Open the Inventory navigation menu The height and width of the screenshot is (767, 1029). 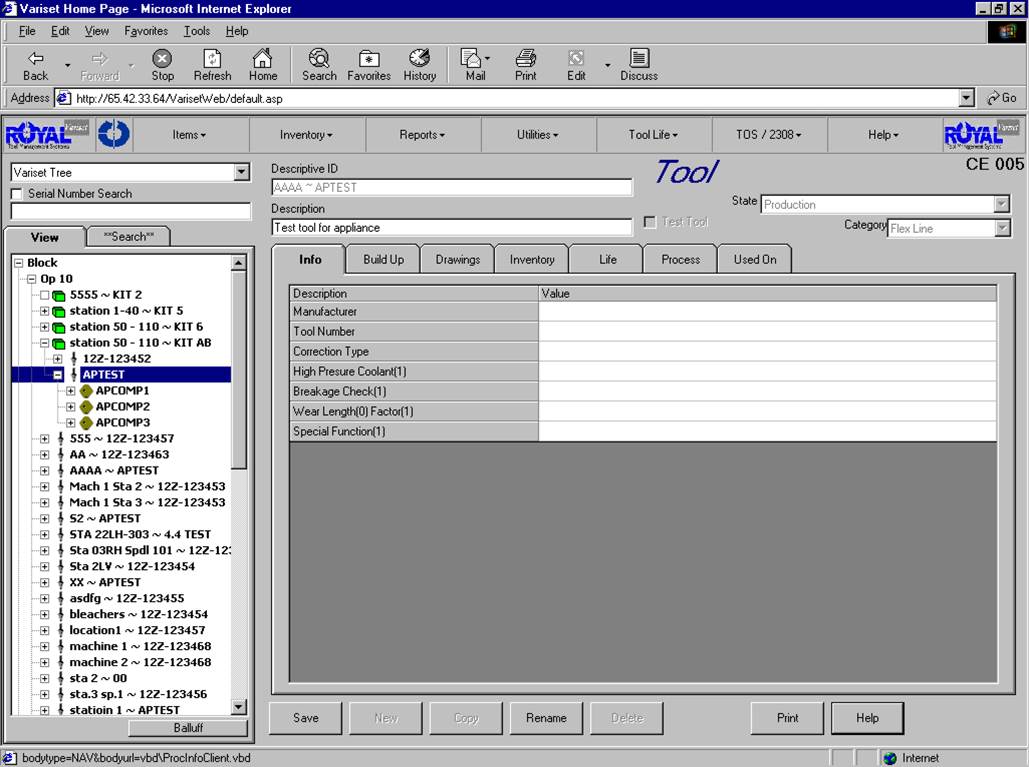306,135
